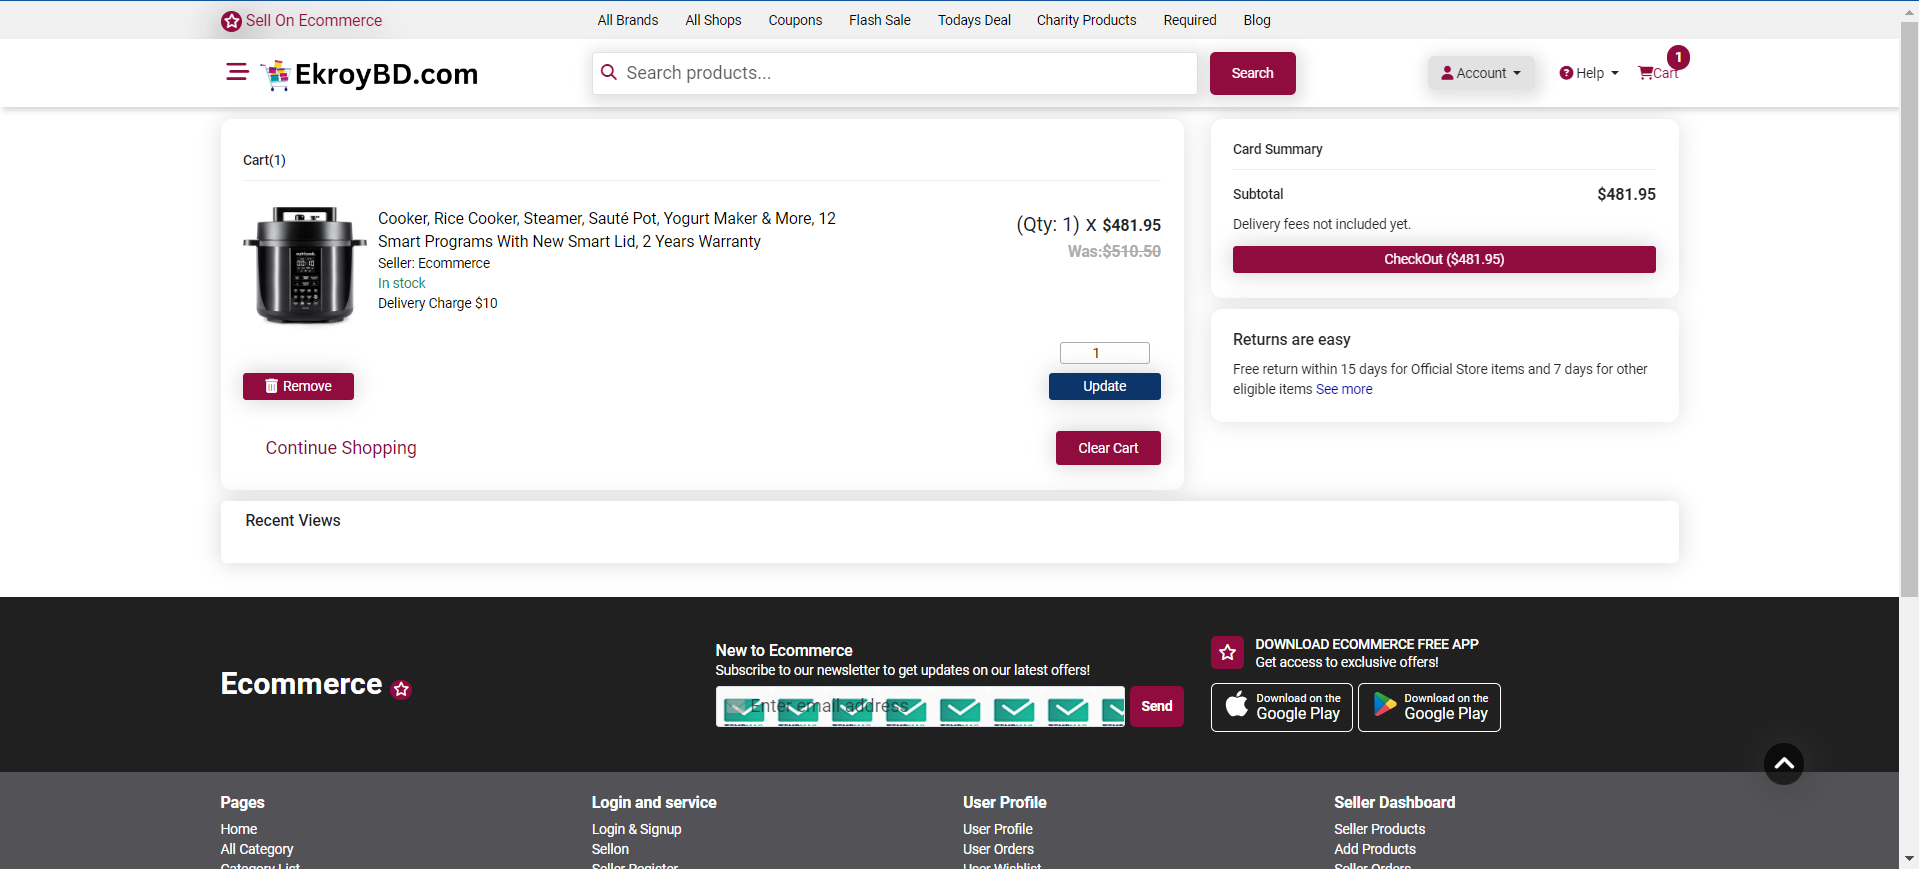Click the Apple app download badge
Image resolution: width=1919 pixels, height=869 pixels.
(x=1281, y=707)
